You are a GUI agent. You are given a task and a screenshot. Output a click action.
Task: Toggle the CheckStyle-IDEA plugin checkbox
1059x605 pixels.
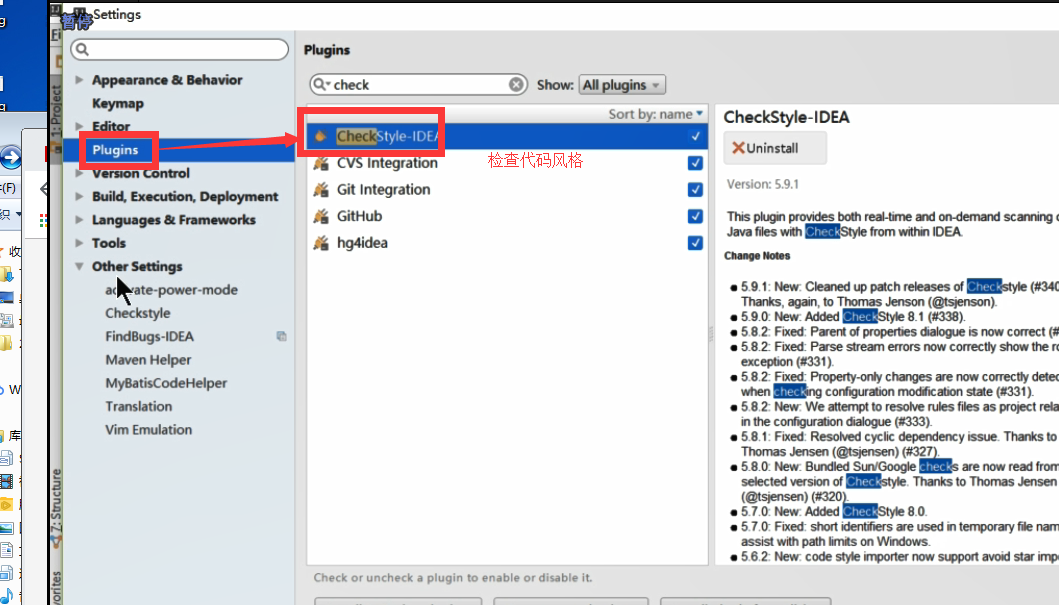[x=695, y=136]
